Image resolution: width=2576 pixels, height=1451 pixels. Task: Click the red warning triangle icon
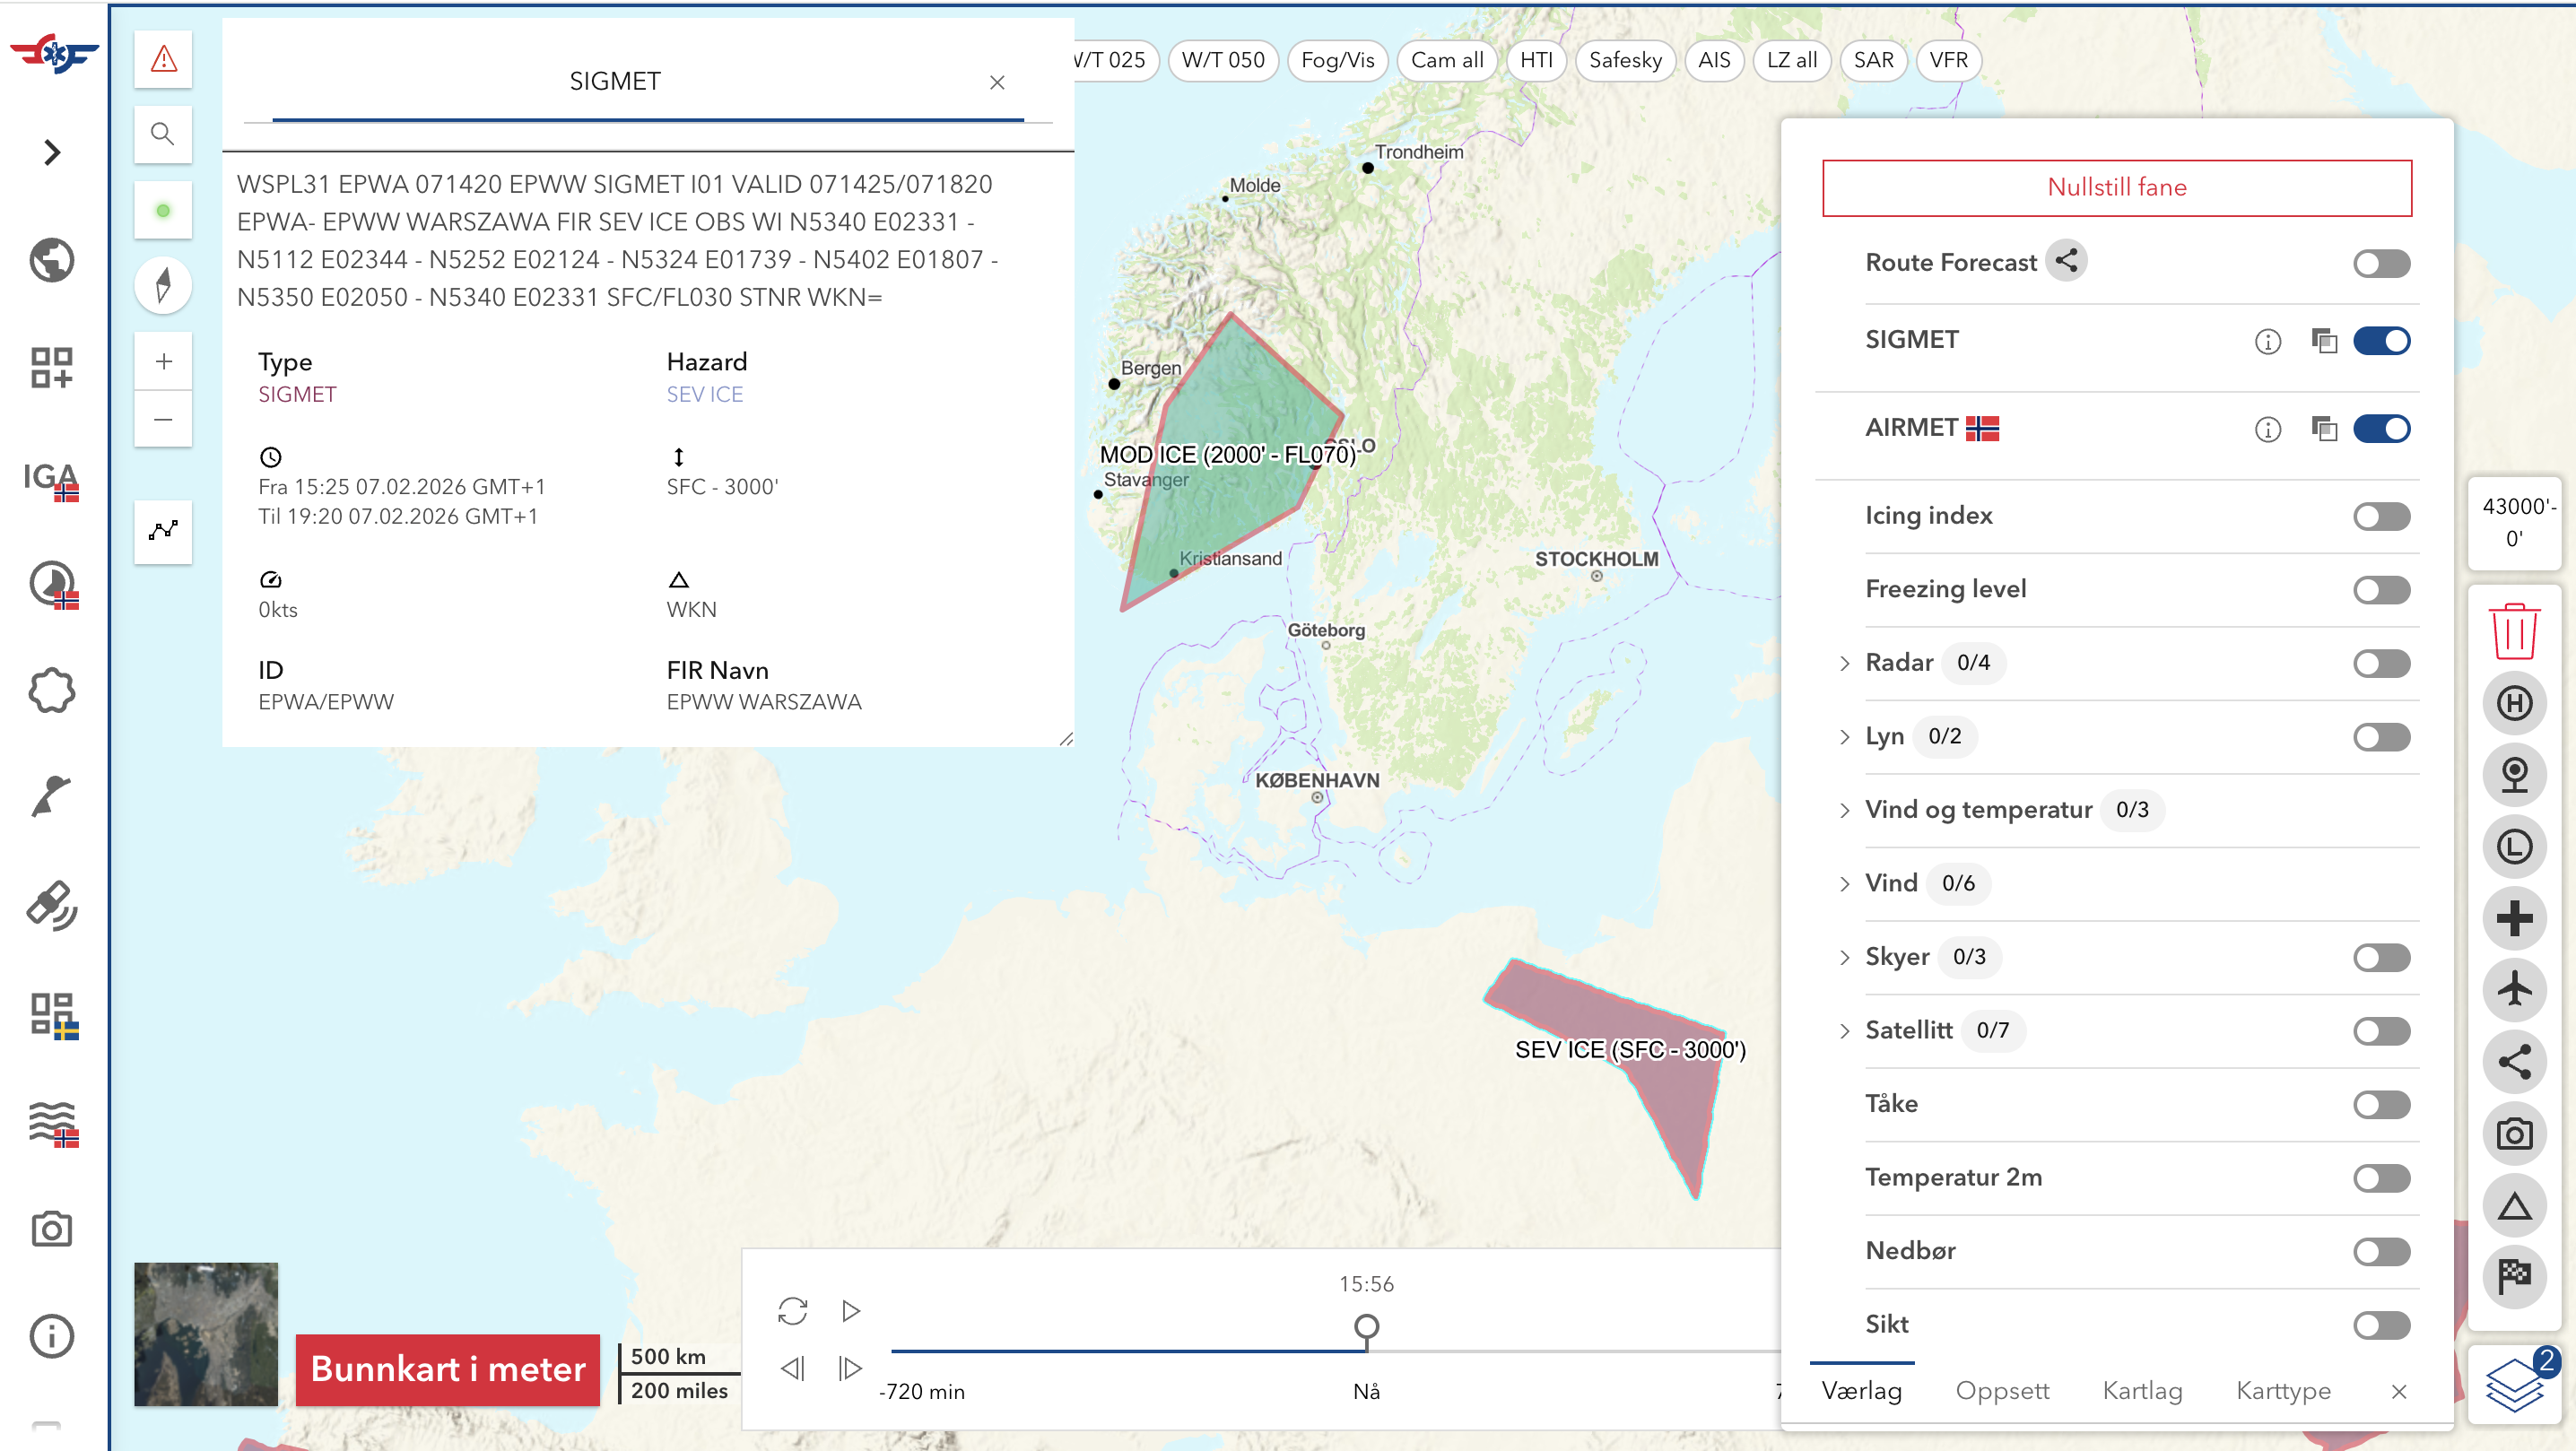pos(163,59)
